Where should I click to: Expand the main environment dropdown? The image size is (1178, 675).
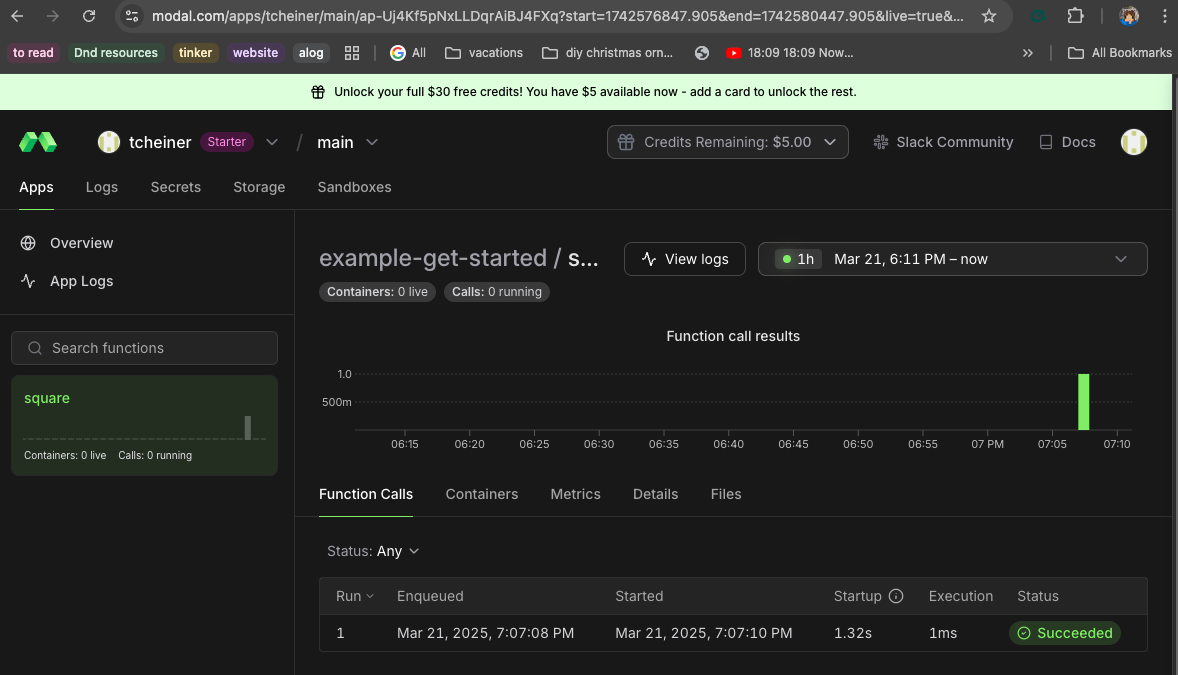(x=372, y=142)
